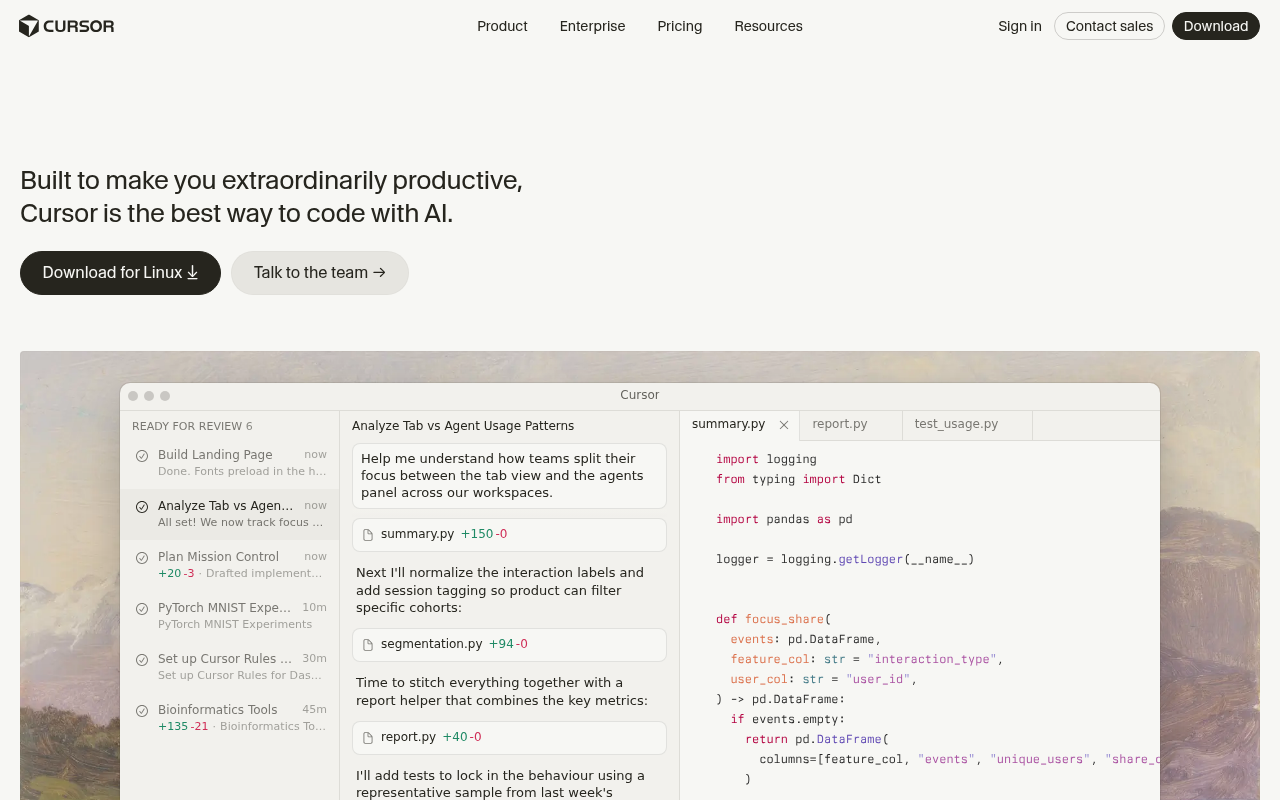The height and width of the screenshot is (800, 1280).
Task: Click the check icon beside Build Landing Page
Action: (x=141, y=457)
